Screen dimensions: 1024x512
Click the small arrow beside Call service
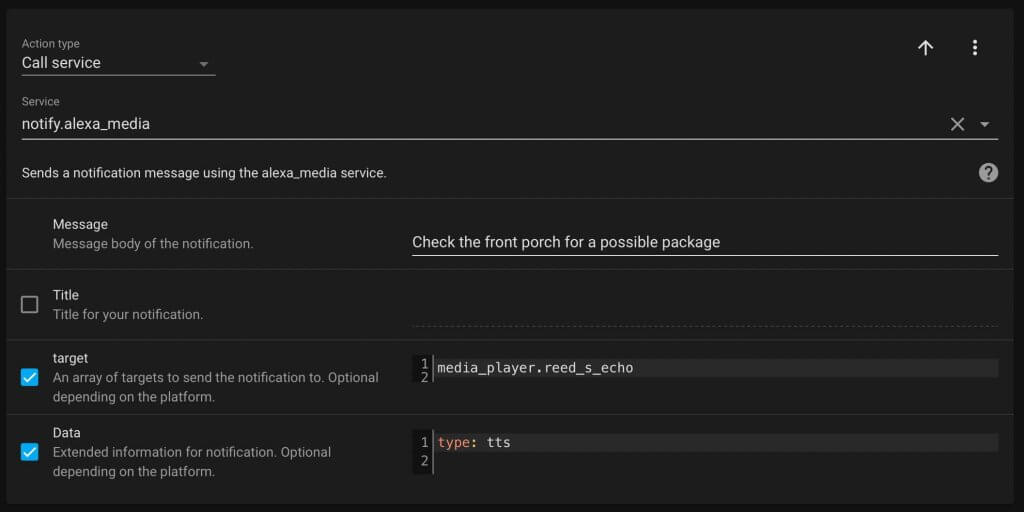[x=204, y=64]
